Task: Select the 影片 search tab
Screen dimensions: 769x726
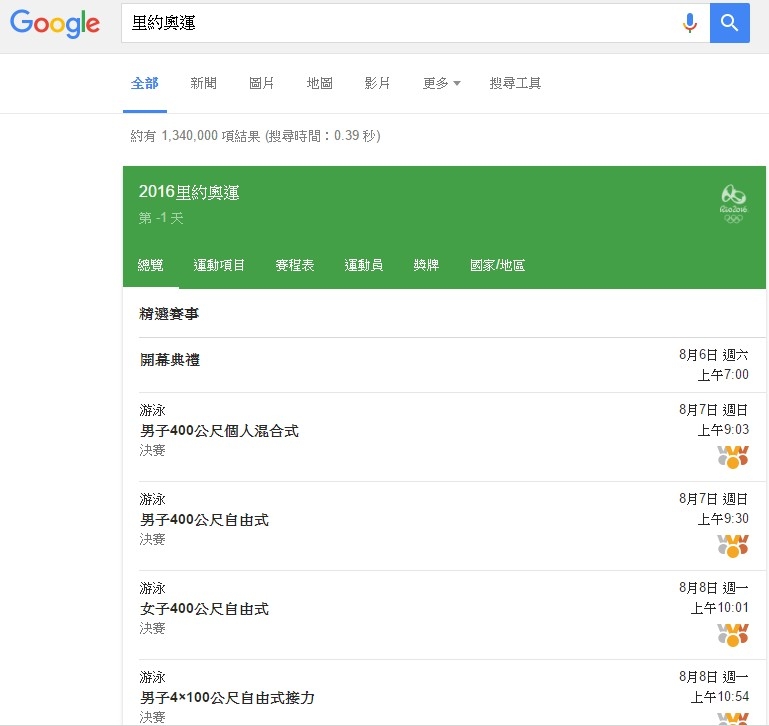Action: coord(377,83)
